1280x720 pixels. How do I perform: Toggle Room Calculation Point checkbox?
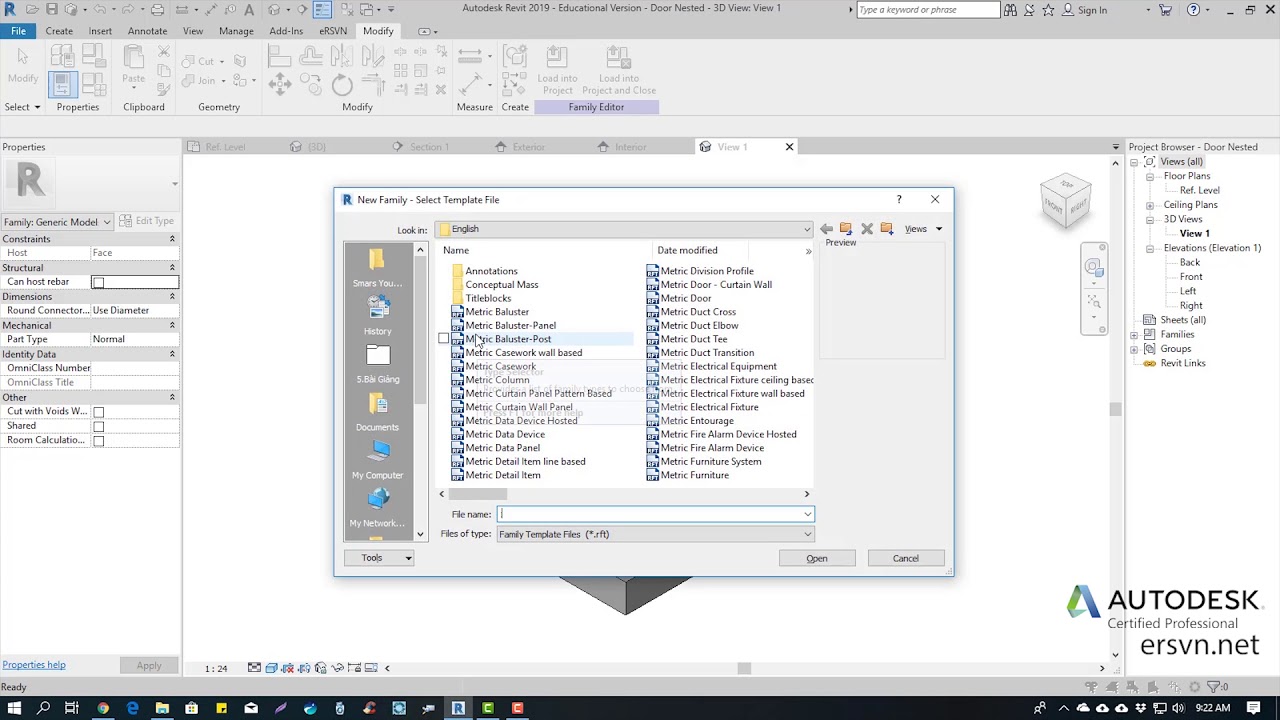point(98,441)
